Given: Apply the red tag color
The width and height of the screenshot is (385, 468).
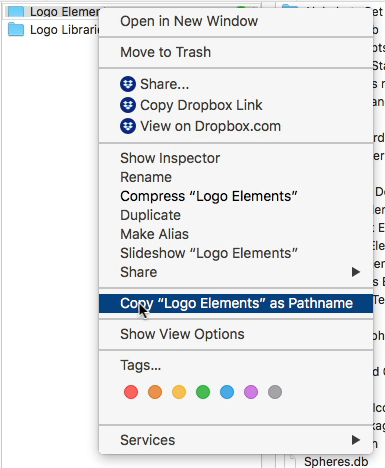Looking at the screenshot, I should pos(131,392).
